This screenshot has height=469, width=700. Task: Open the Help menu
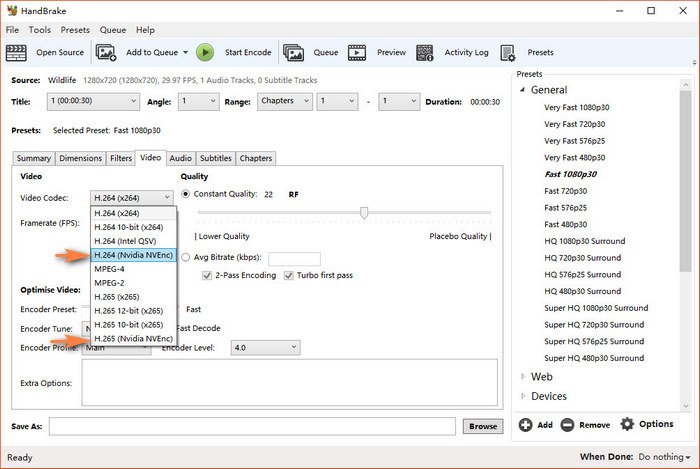145,30
